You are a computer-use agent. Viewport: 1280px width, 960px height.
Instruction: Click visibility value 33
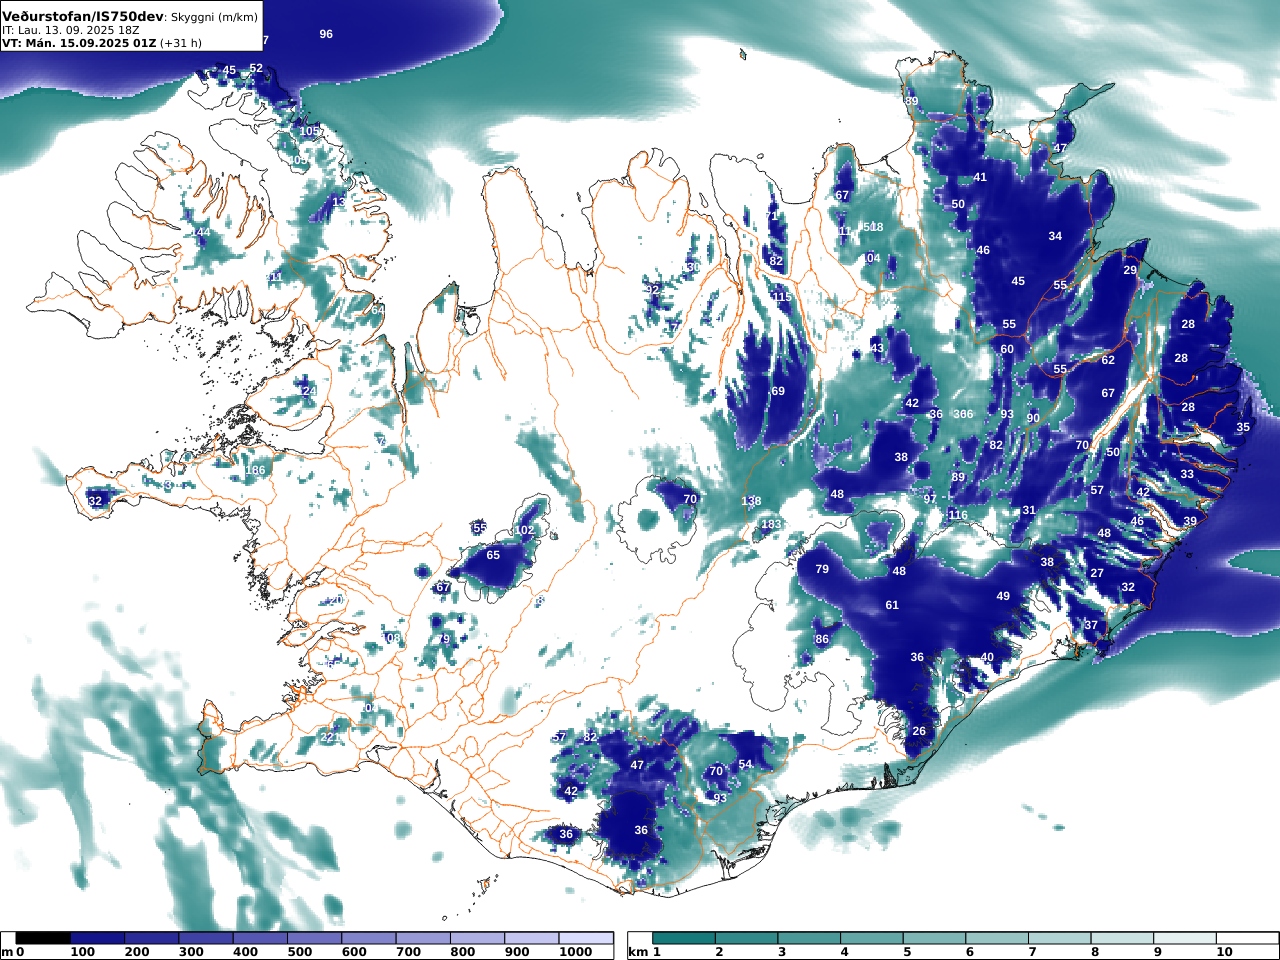(1187, 474)
